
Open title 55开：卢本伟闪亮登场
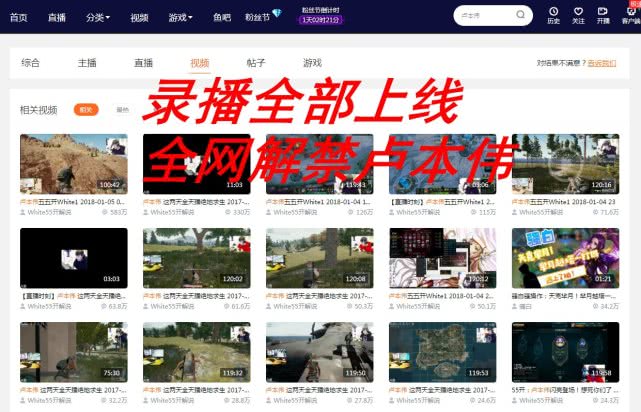point(565,390)
